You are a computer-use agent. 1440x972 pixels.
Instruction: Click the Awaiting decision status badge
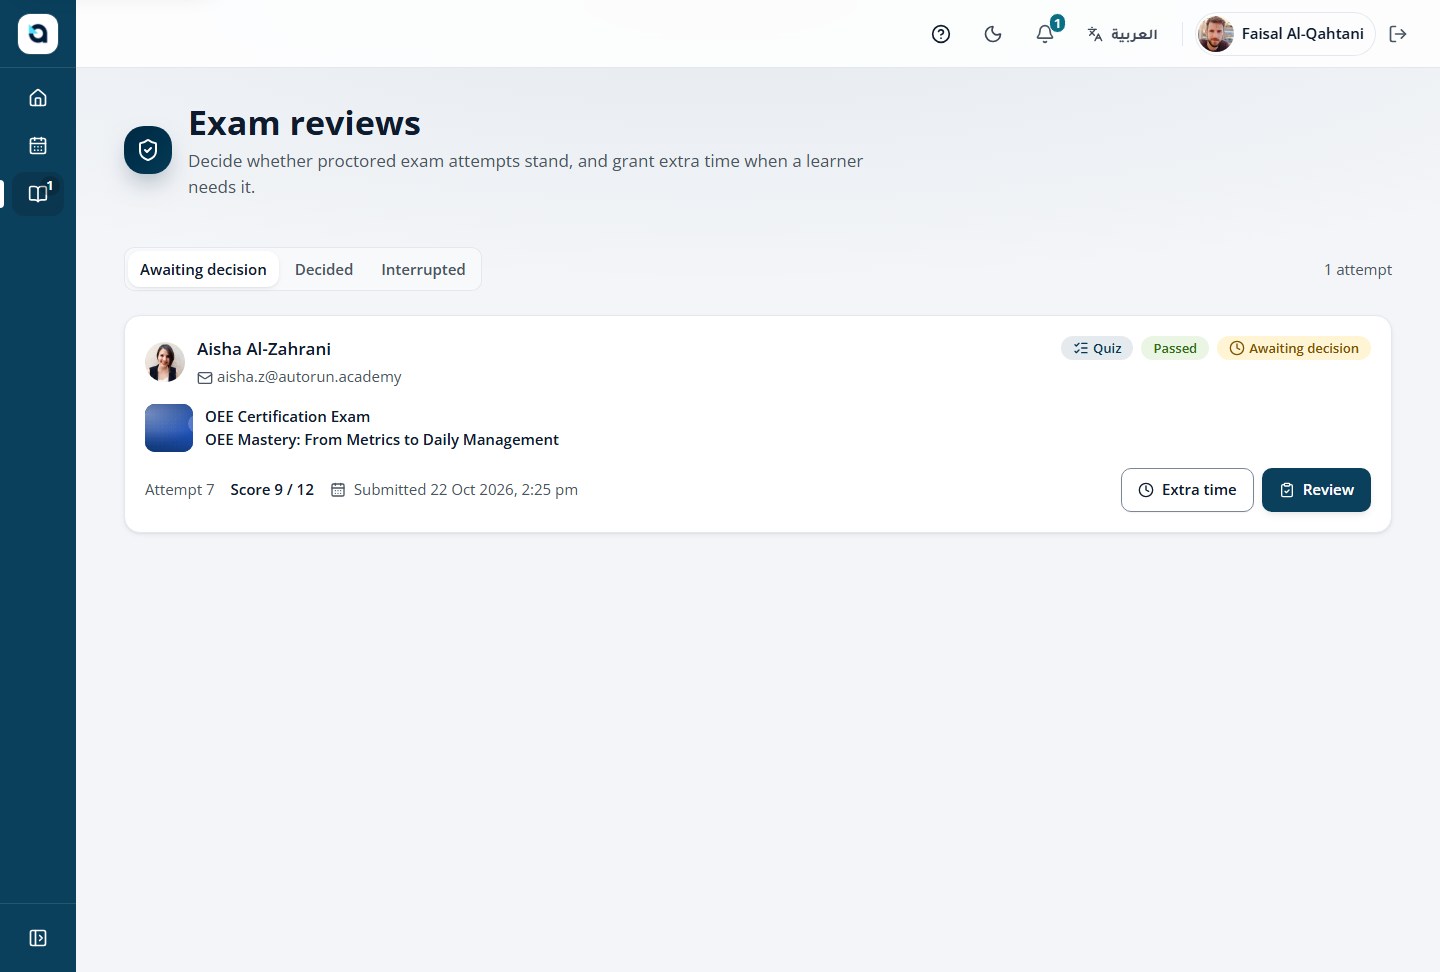pyautogui.click(x=1294, y=348)
